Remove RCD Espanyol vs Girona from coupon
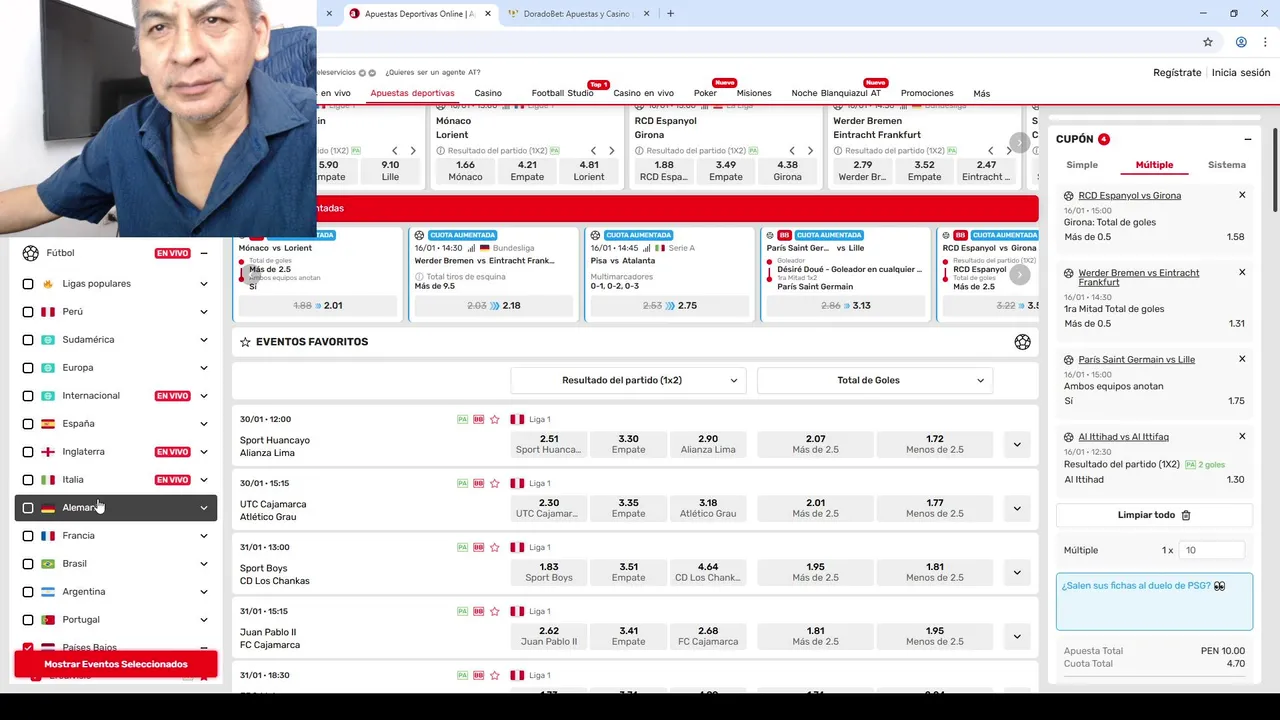 coord(1242,195)
